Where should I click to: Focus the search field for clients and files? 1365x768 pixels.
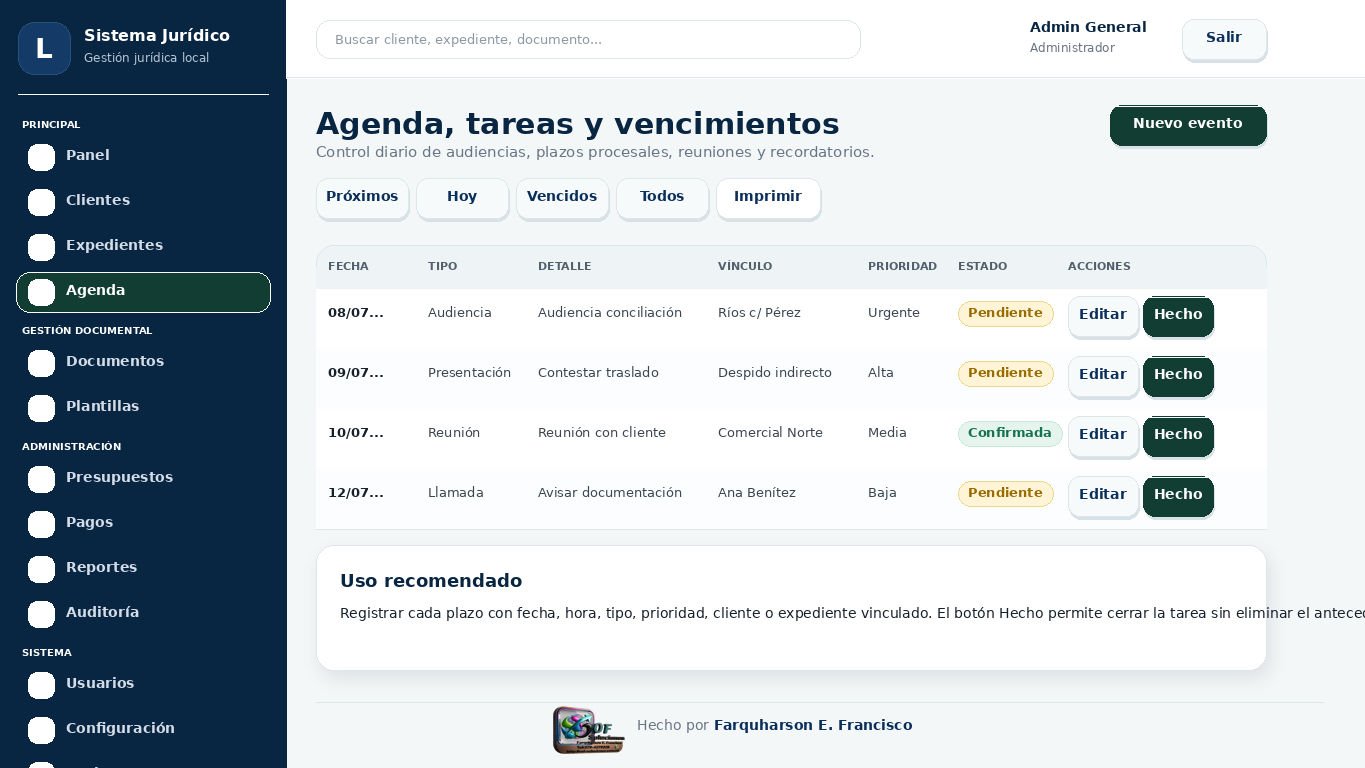pyautogui.click(x=588, y=40)
